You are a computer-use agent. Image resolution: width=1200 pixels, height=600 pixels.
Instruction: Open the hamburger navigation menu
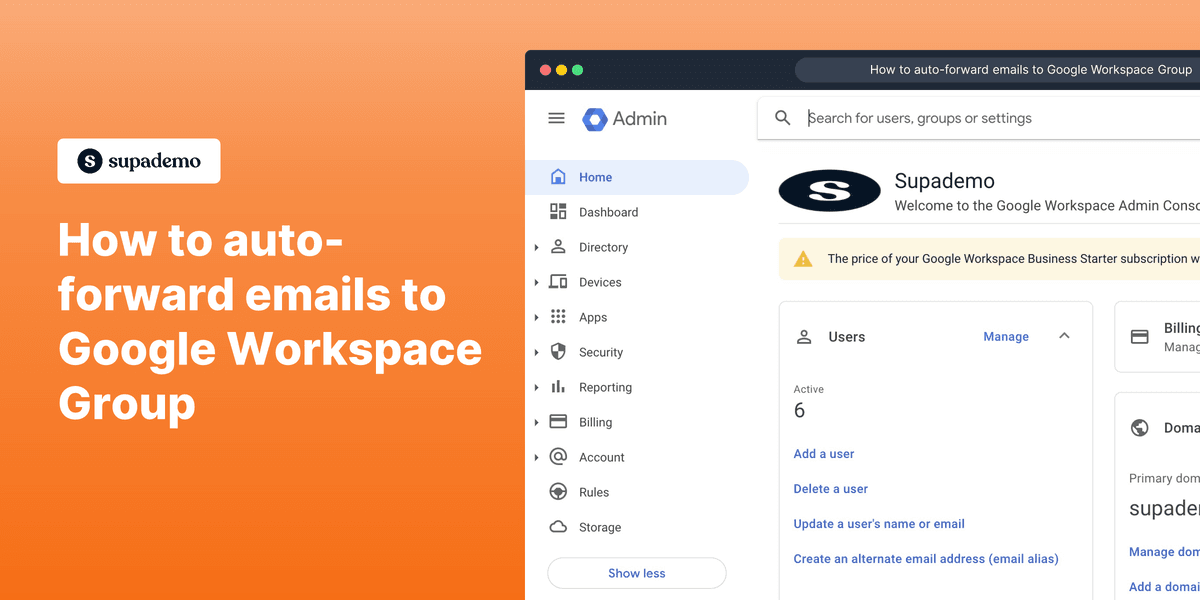coord(556,118)
